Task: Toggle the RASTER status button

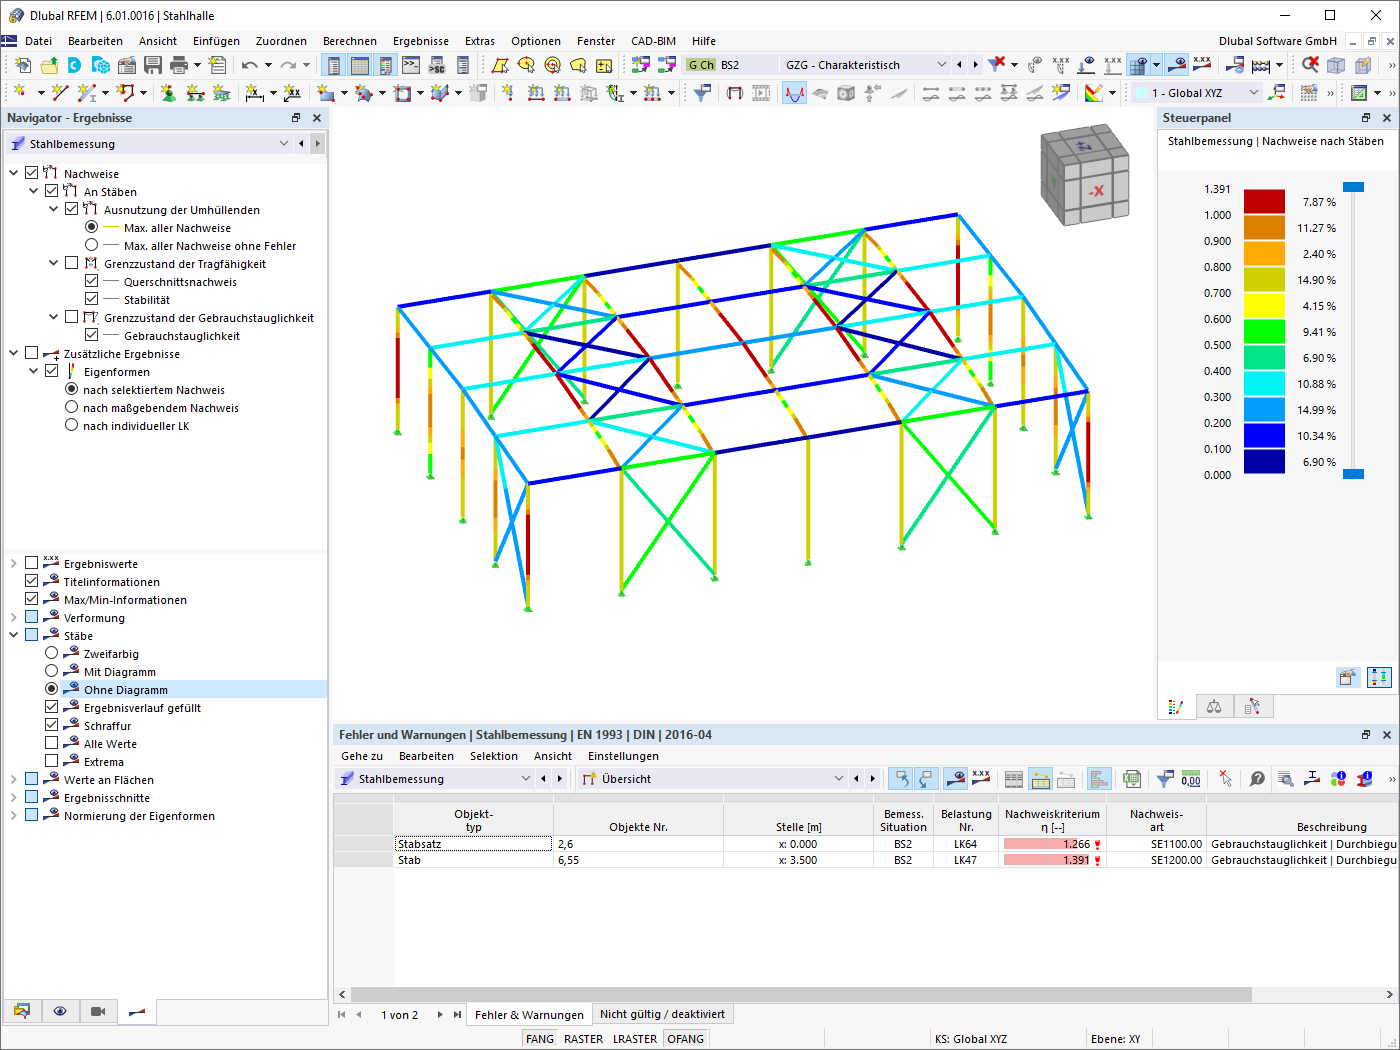Action: click(583, 1039)
